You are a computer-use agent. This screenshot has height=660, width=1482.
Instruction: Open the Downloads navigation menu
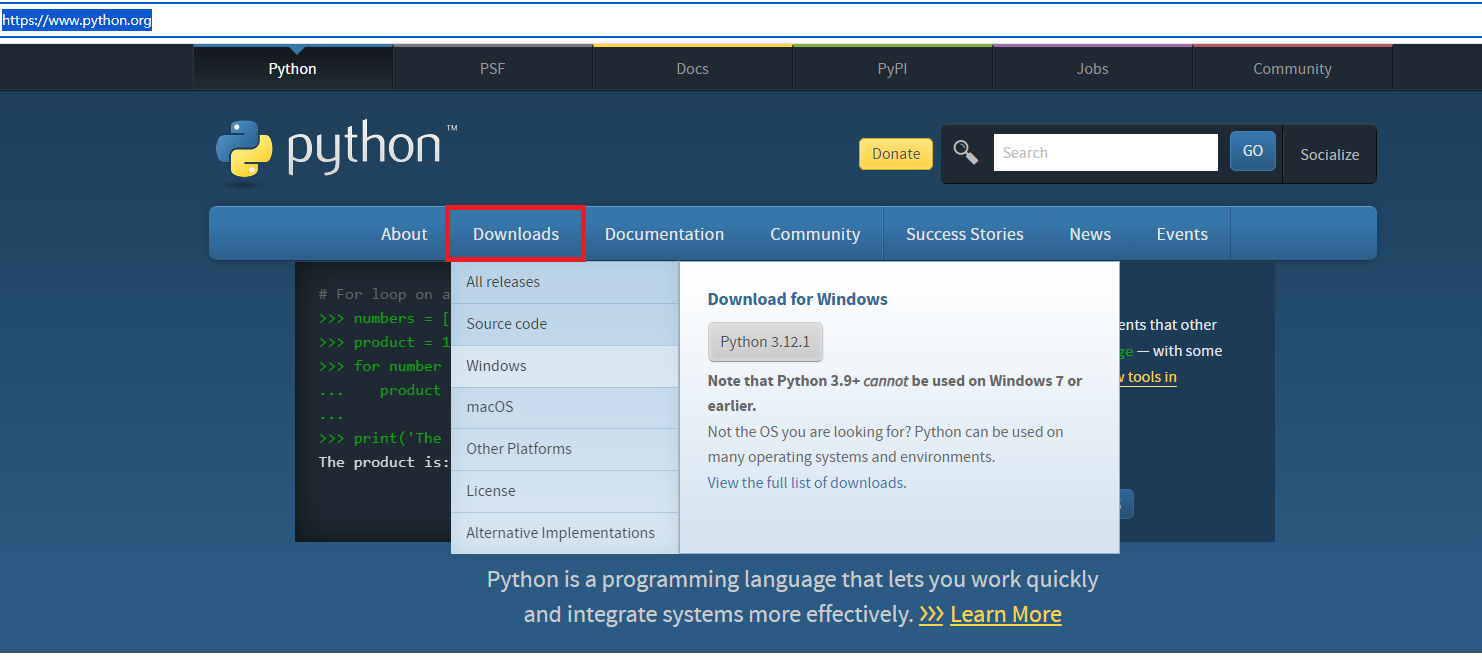[x=516, y=234]
